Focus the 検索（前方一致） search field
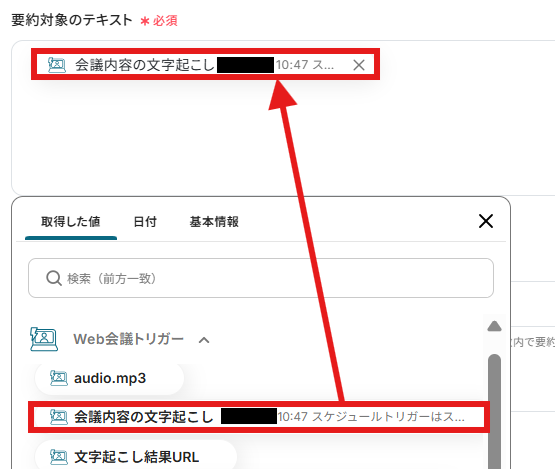This screenshot has height=469, width=555. (x=261, y=278)
